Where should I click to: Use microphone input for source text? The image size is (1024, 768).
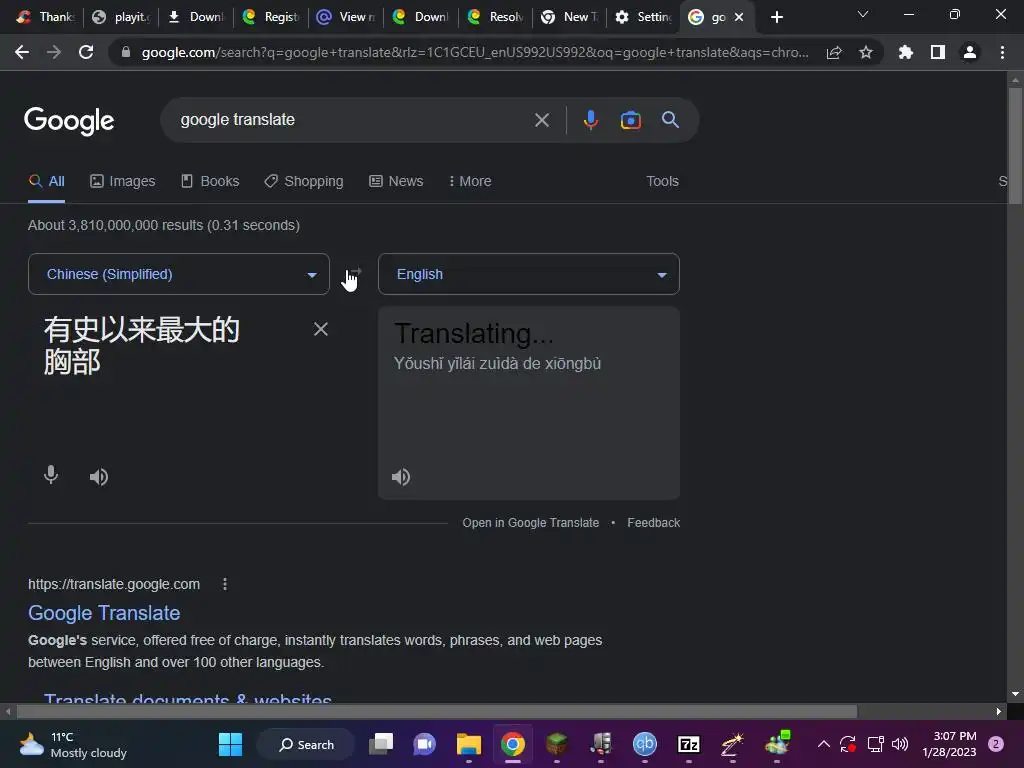point(51,475)
